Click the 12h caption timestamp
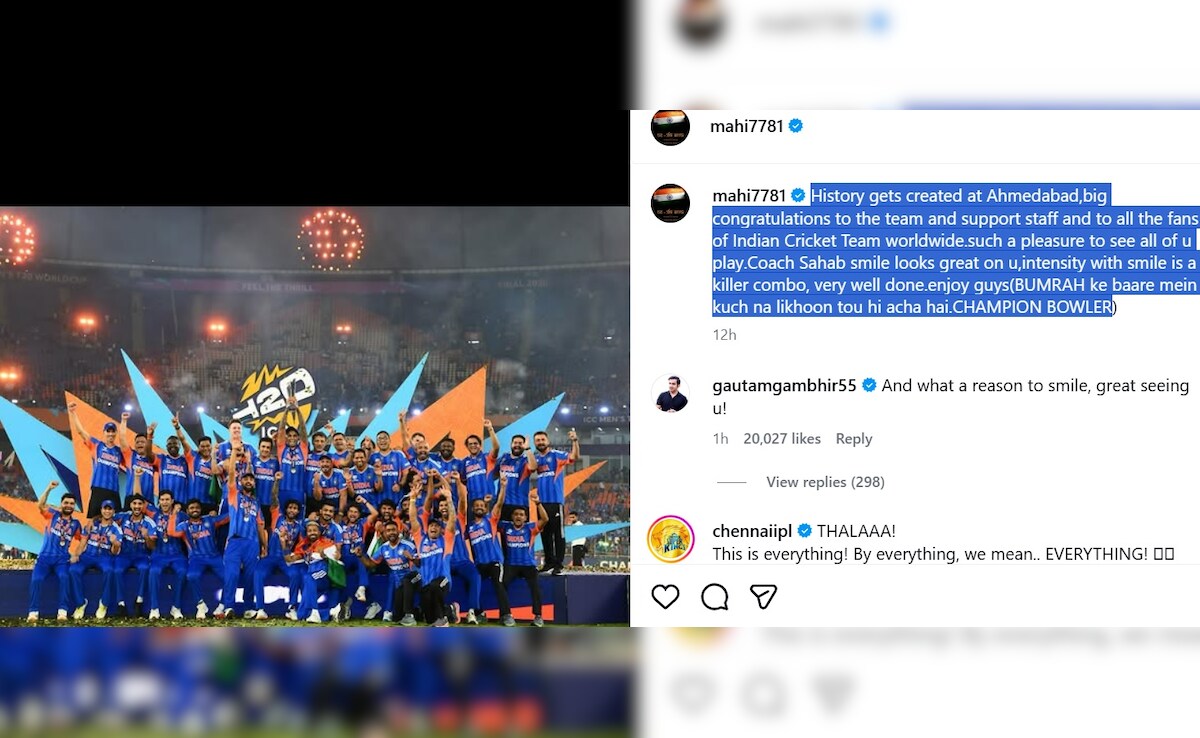This screenshot has width=1200, height=738. pyautogui.click(x=724, y=335)
